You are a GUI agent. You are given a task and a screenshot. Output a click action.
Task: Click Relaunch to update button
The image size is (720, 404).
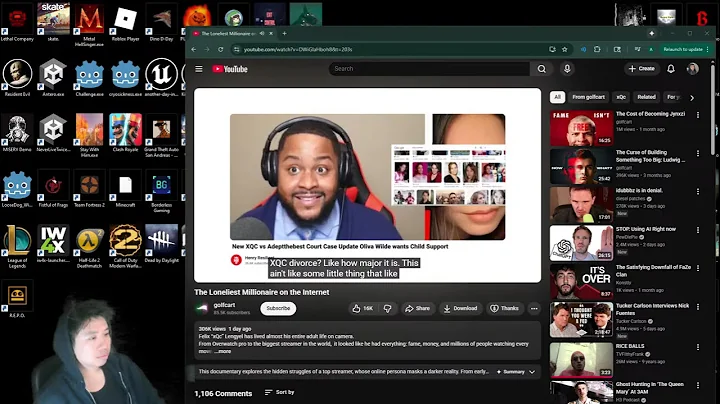pos(683,49)
